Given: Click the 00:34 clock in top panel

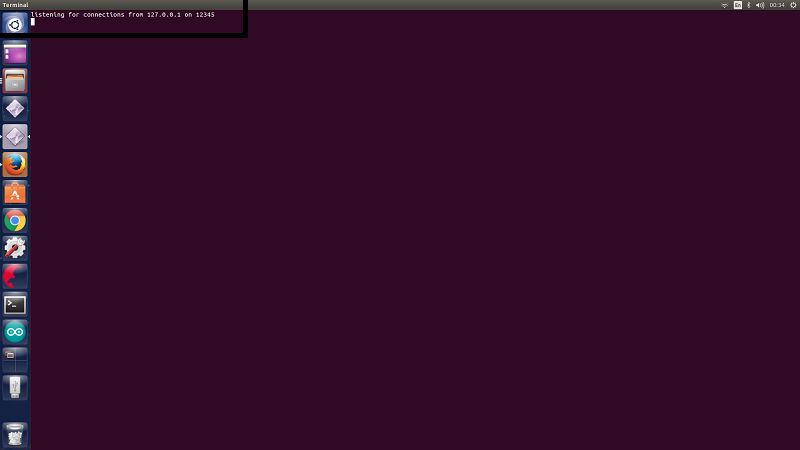Looking at the screenshot, I should click(x=777, y=5).
